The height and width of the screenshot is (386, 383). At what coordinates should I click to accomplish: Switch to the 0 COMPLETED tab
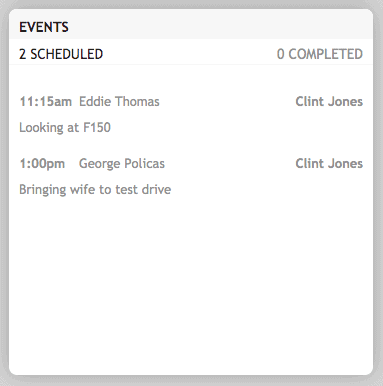tap(320, 54)
